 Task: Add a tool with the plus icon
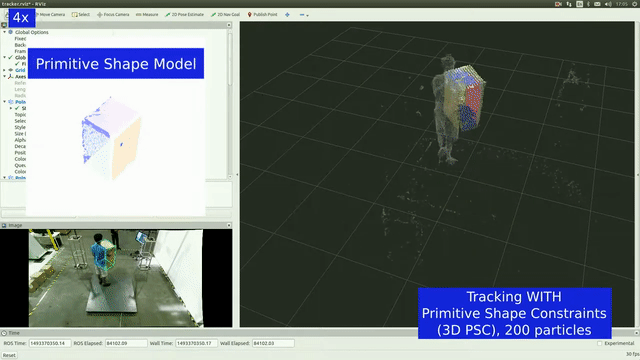(x=287, y=15)
